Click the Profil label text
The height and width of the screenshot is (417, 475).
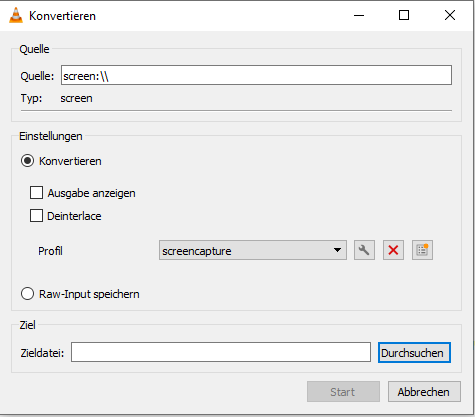pos(50,251)
